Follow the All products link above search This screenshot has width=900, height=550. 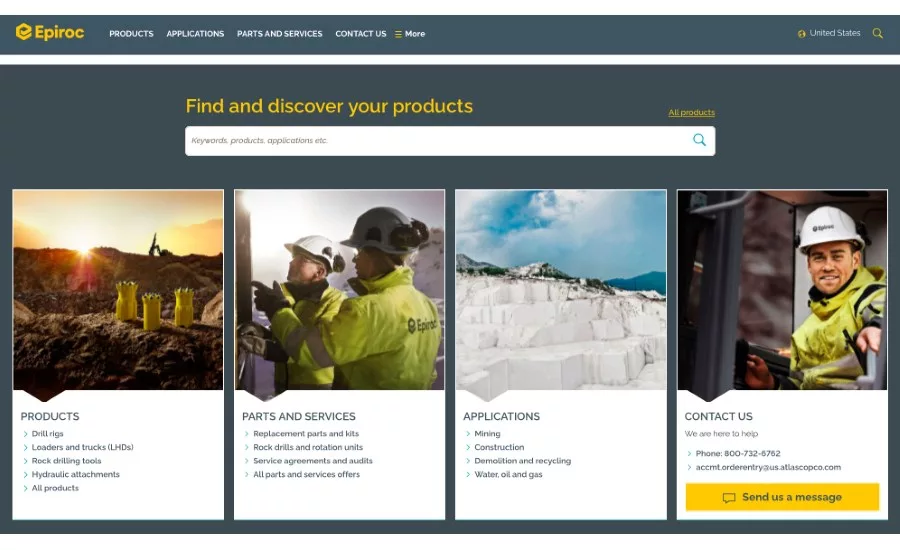[x=691, y=113]
